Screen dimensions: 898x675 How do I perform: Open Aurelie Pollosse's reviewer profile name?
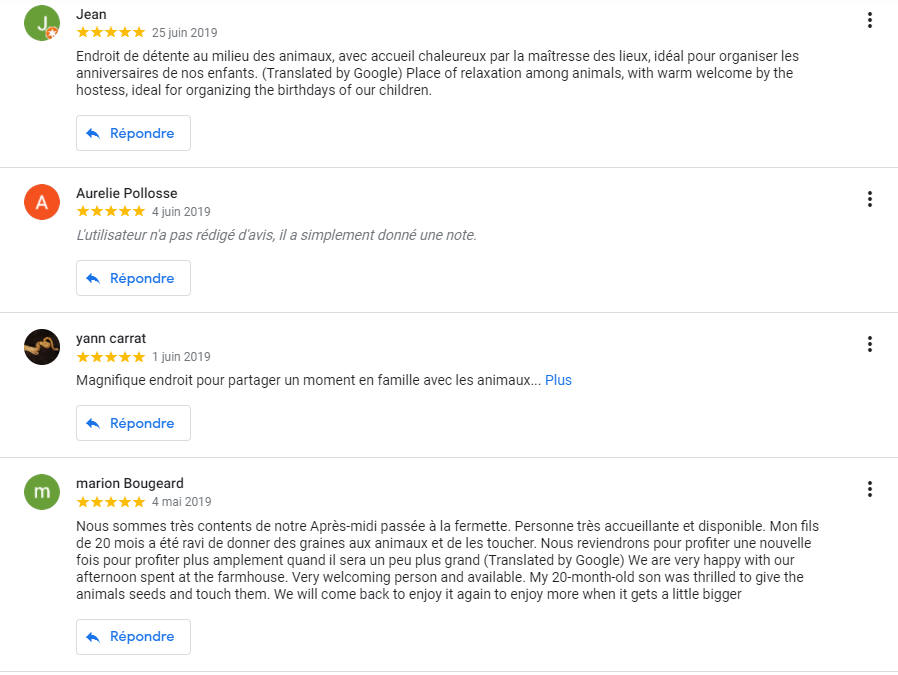coord(127,194)
